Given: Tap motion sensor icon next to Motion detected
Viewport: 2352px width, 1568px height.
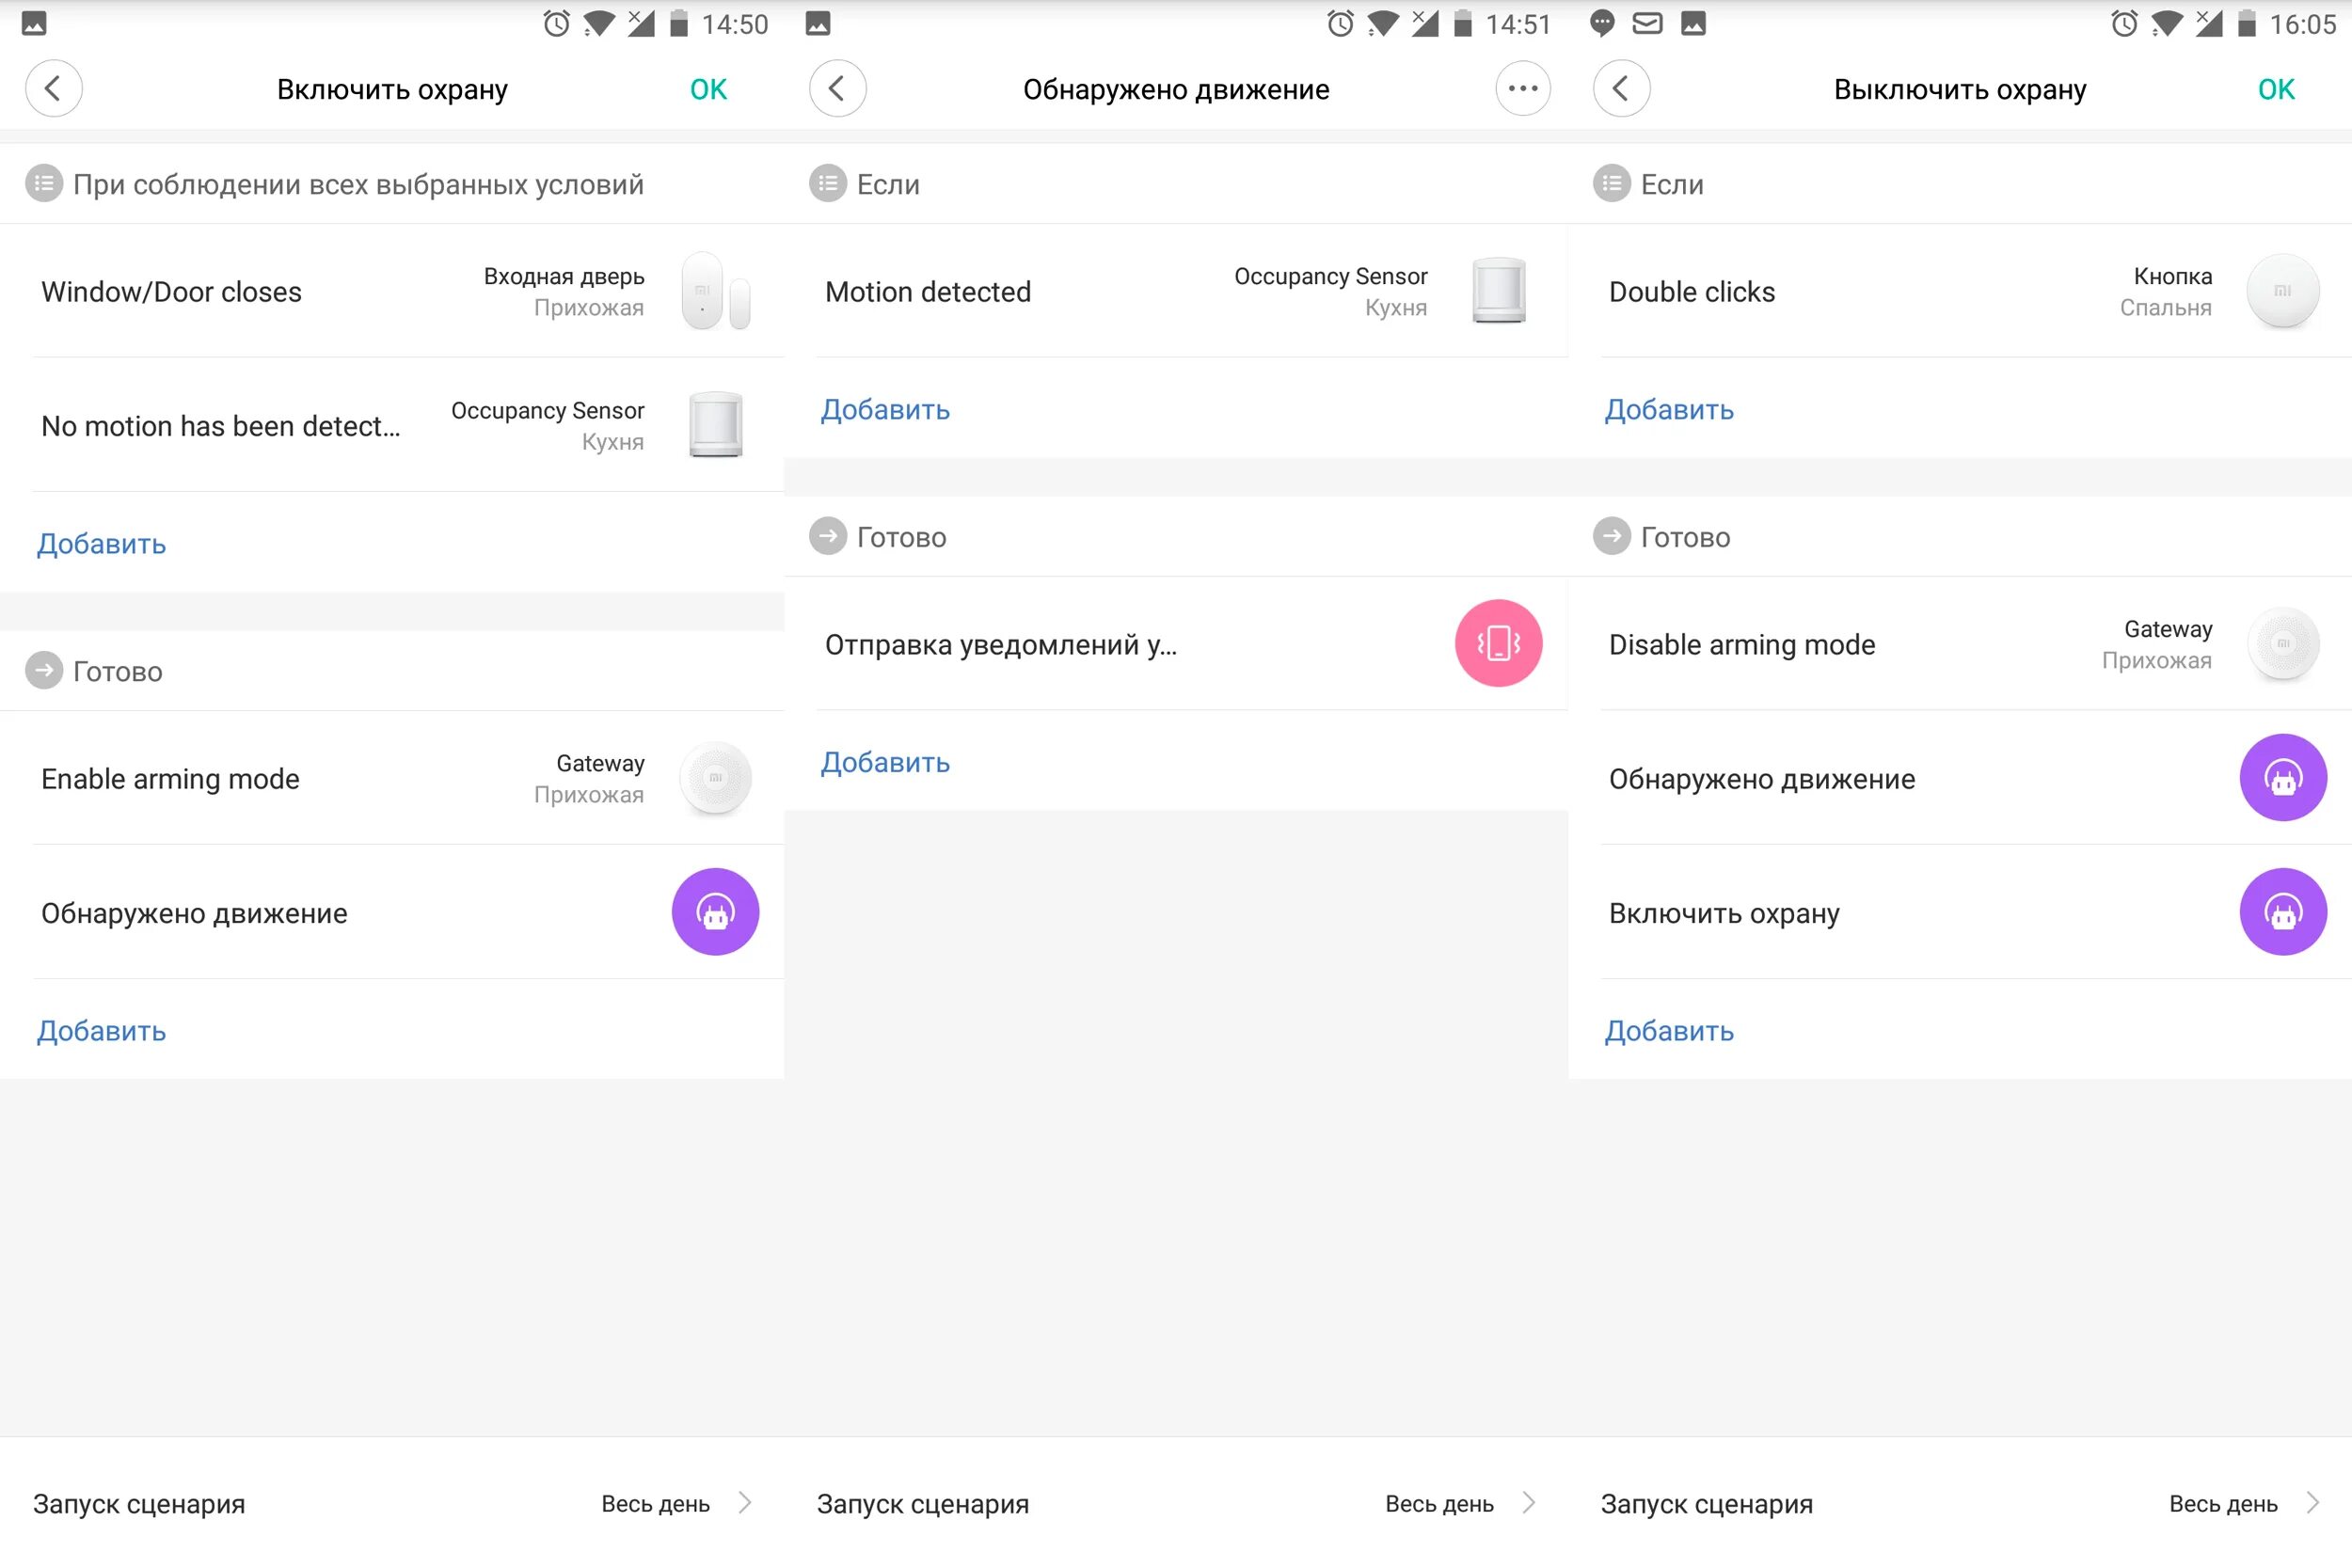Looking at the screenshot, I should [x=1498, y=291].
